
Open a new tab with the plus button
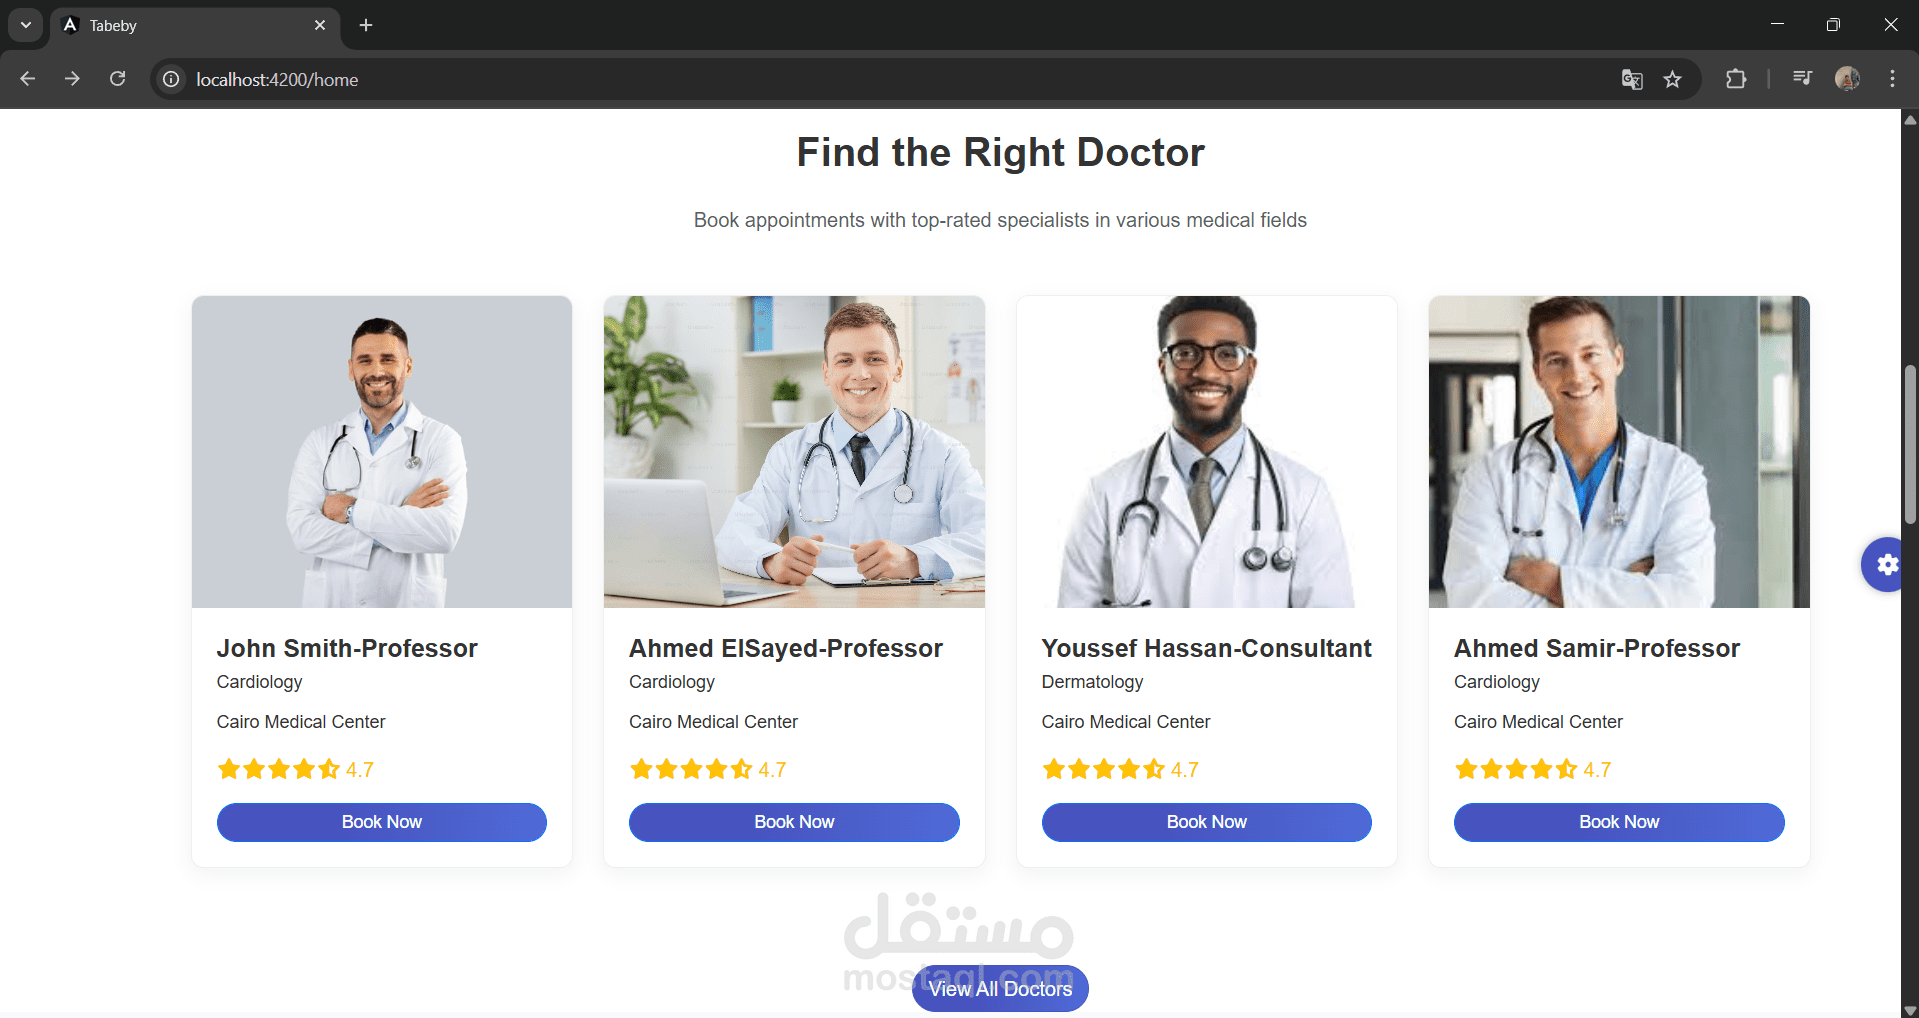[366, 25]
